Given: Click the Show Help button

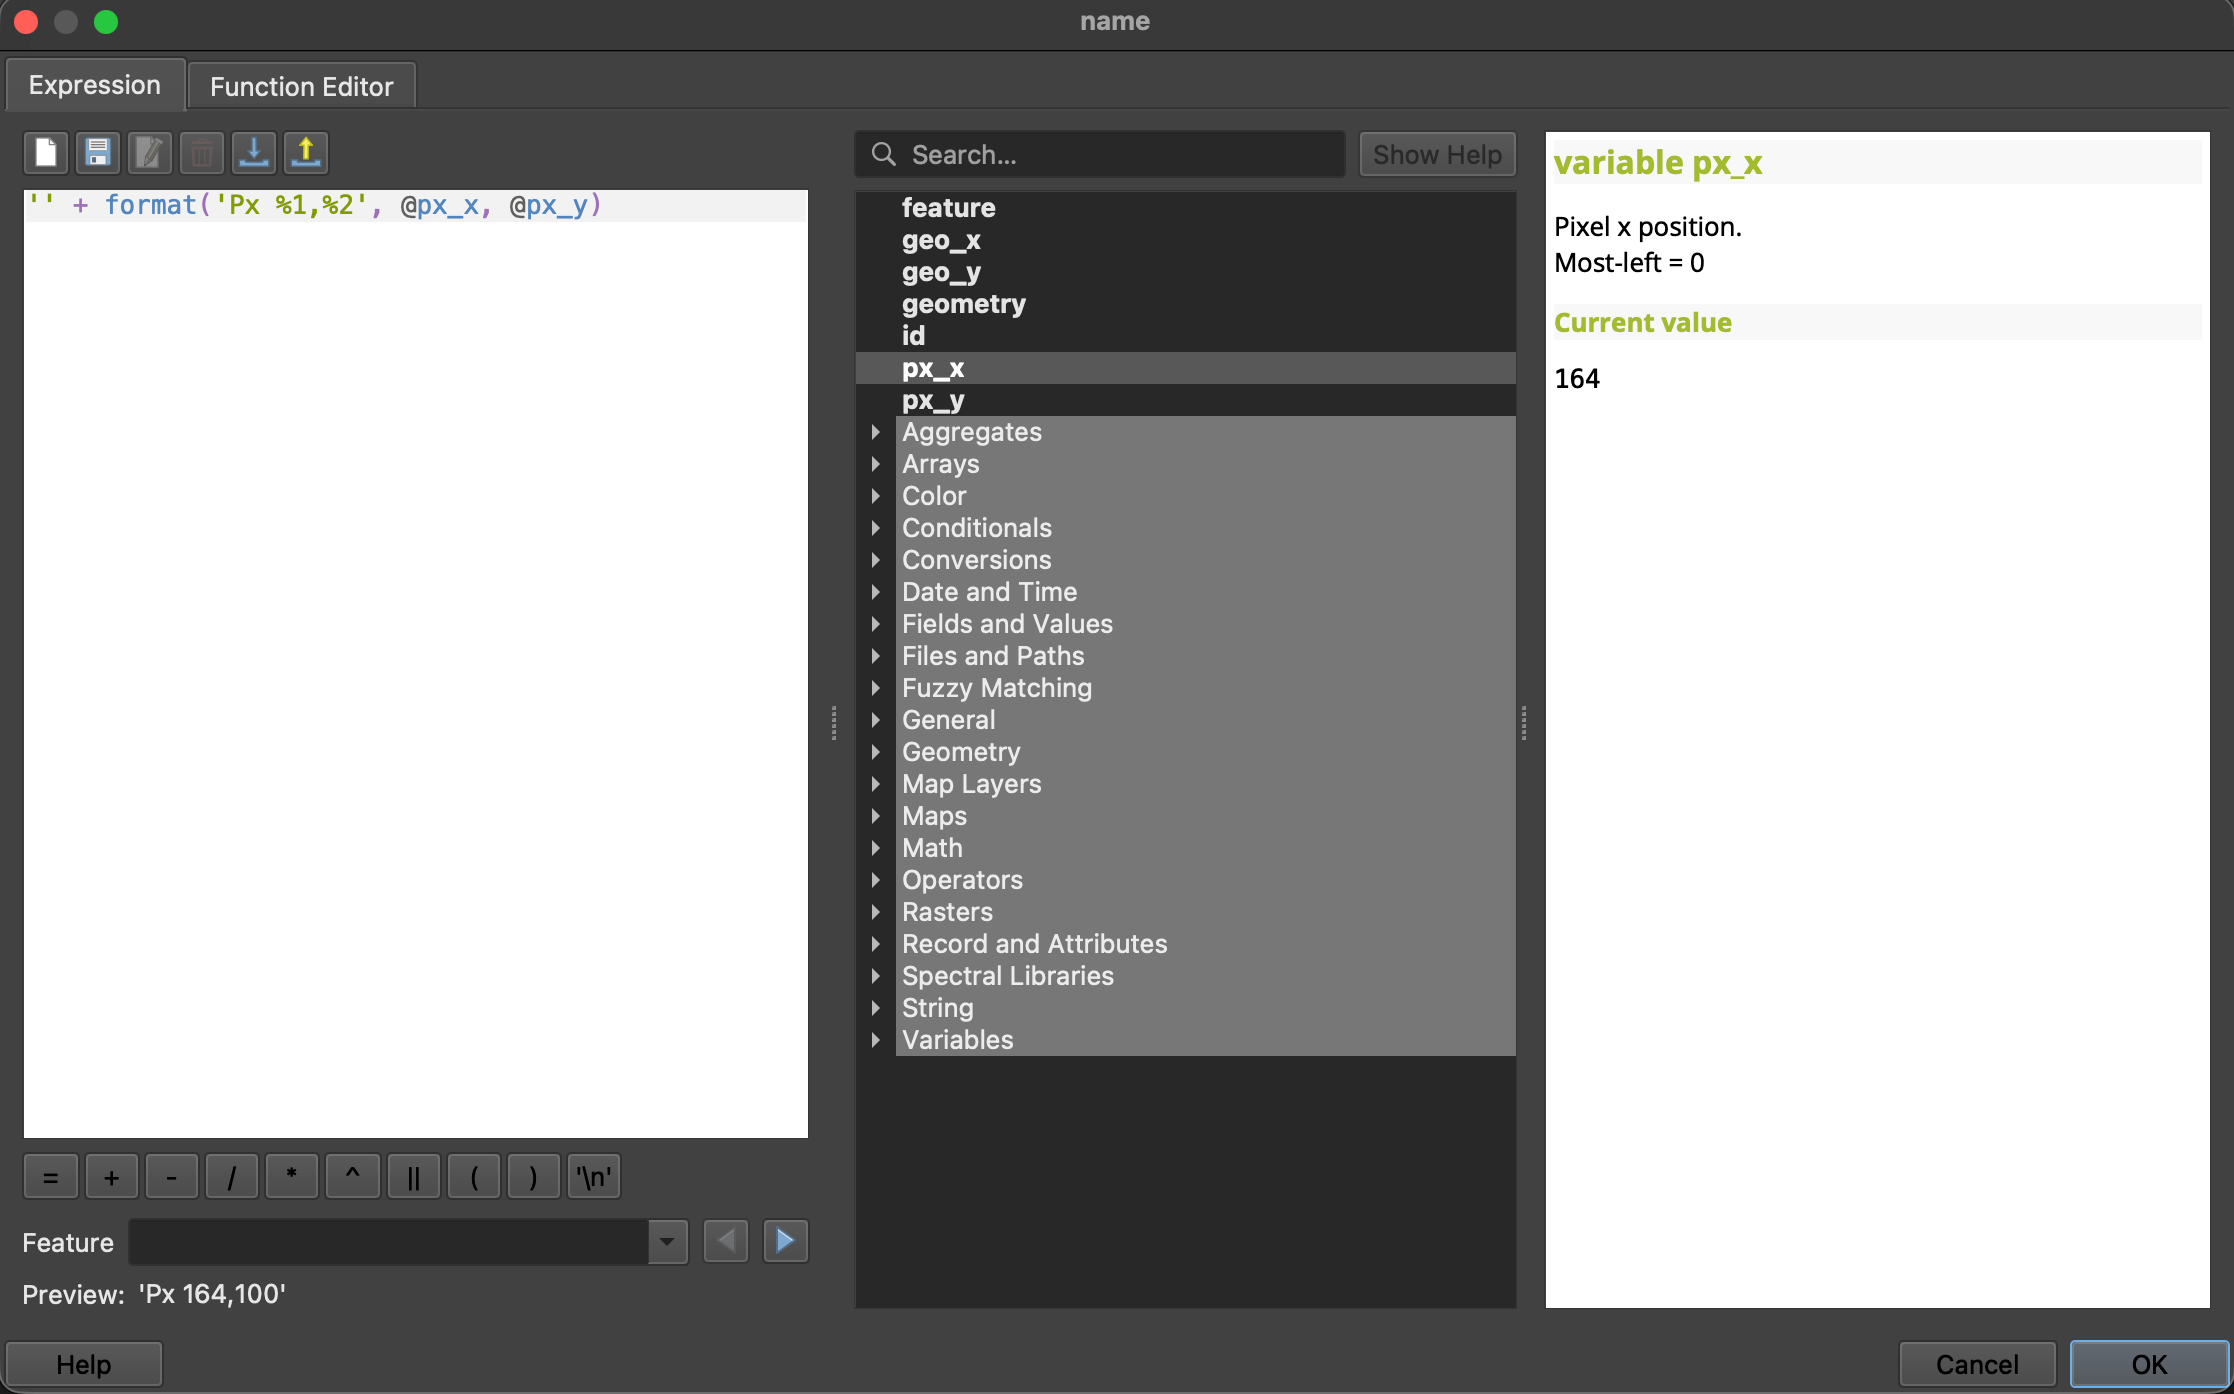Looking at the screenshot, I should tap(1437, 154).
